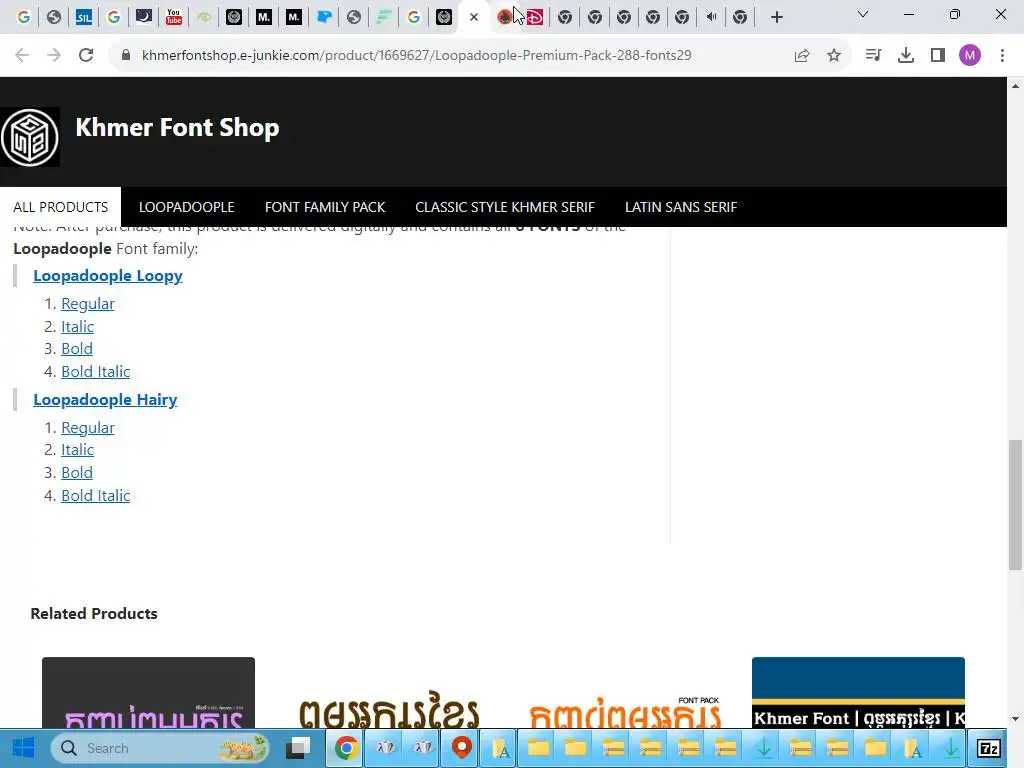The height and width of the screenshot is (768, 1024).
Task: Share this page using the share icon
Action: click(x=802, y=56)
